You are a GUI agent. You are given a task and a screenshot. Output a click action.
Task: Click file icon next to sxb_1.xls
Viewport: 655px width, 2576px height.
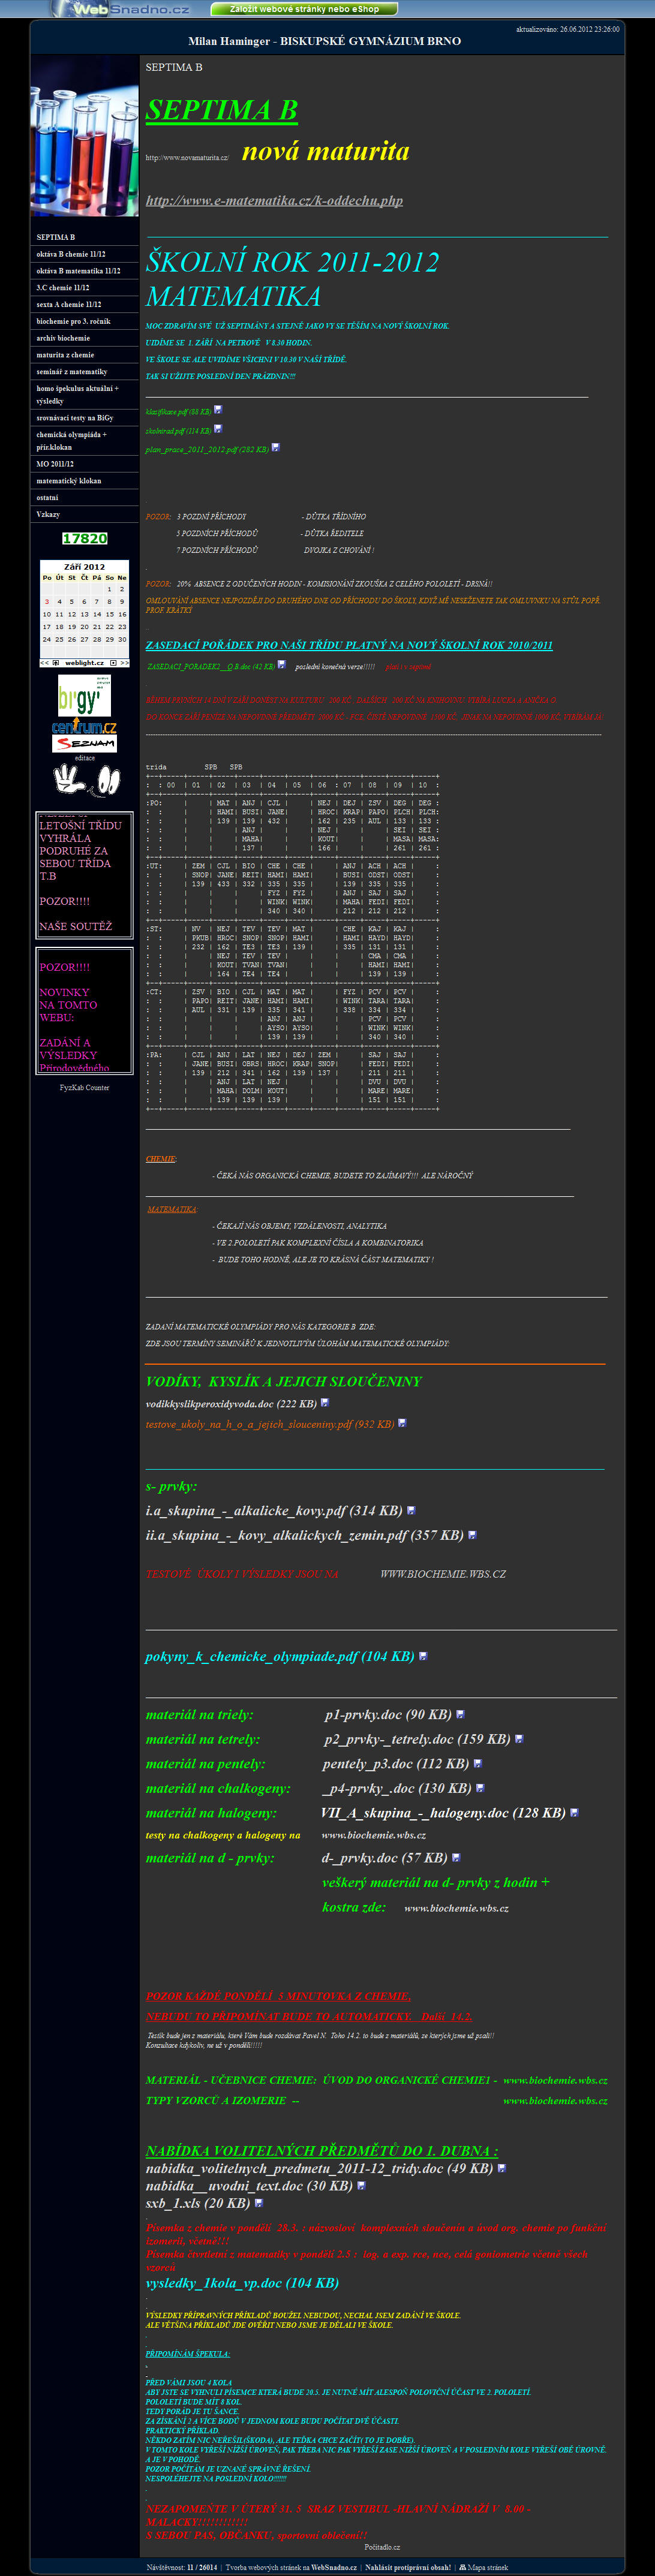pos(259,2202)
